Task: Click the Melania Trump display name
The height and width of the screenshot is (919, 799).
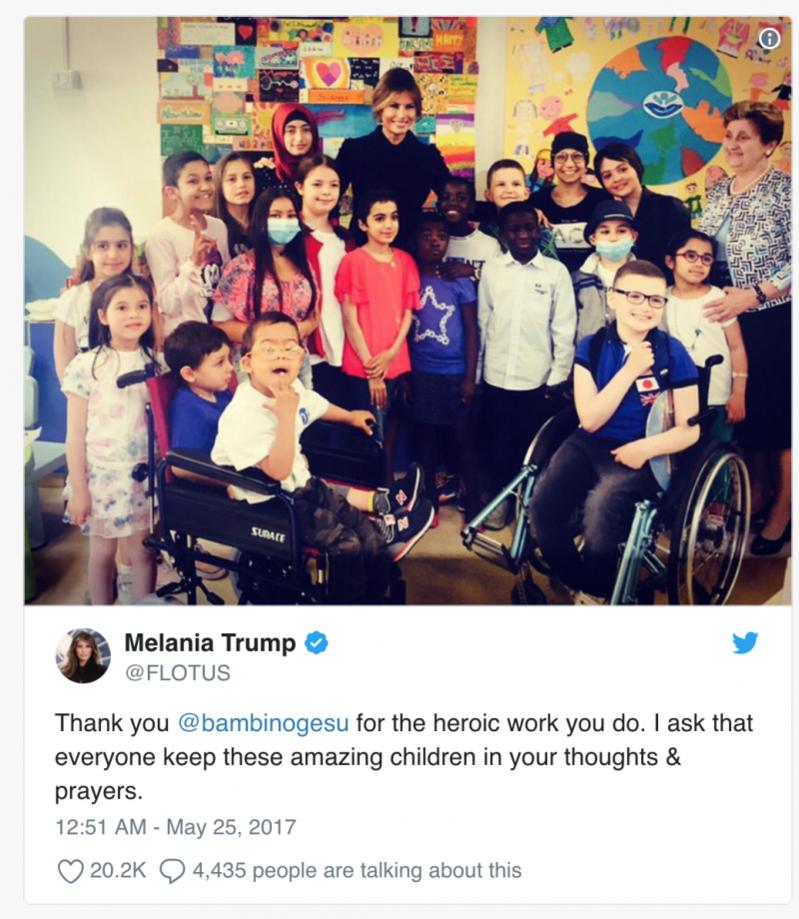Action: pyautogui.click(x=210, y=643)
